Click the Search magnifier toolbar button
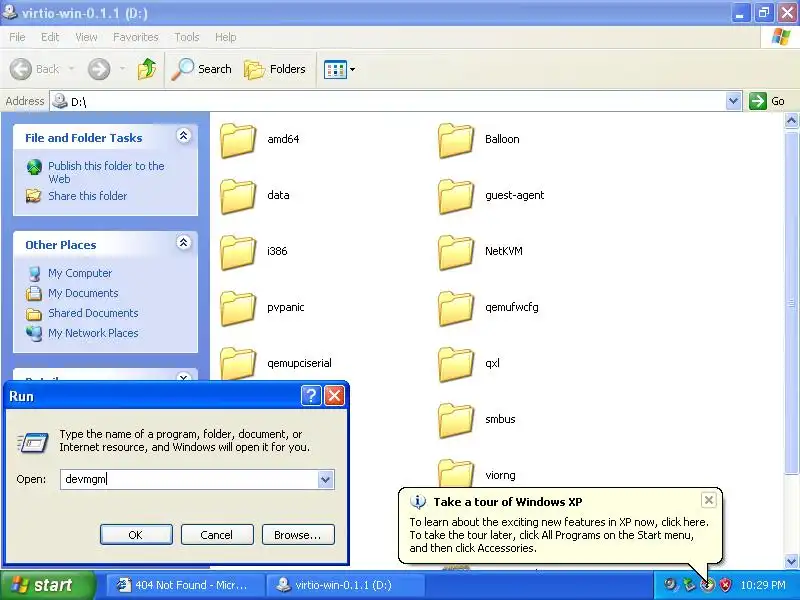Screen dimensions: 800x600 202,69
